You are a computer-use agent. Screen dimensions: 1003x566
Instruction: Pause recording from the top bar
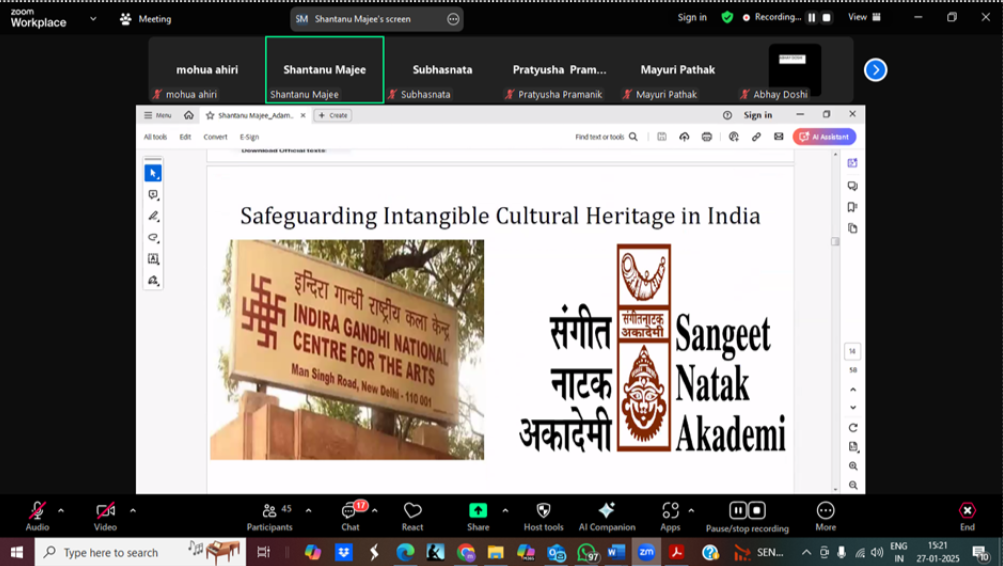[x=811, y=18]
